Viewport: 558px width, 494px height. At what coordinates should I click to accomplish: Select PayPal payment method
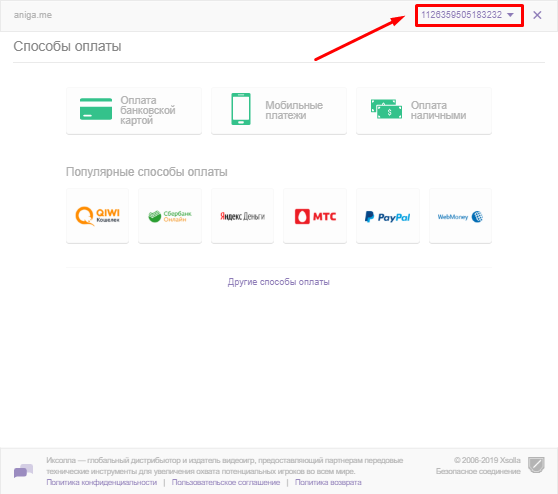click(388, 216)
